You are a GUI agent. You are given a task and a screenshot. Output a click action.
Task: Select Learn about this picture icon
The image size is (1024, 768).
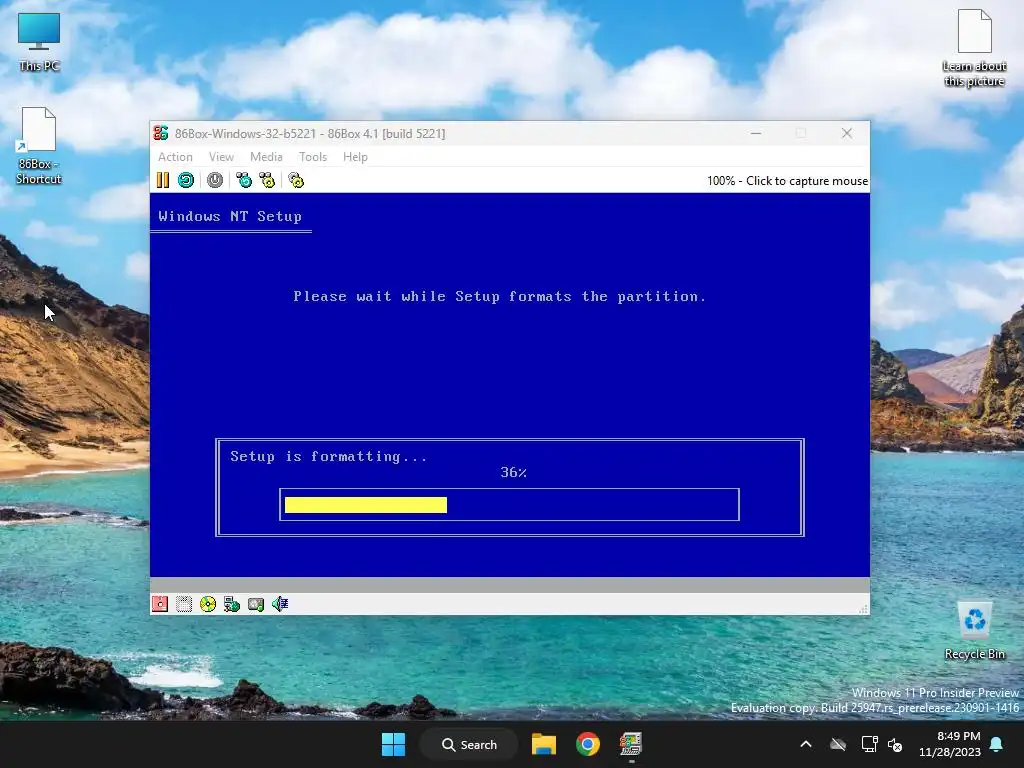pyautogui.click(x=974, y=48)
